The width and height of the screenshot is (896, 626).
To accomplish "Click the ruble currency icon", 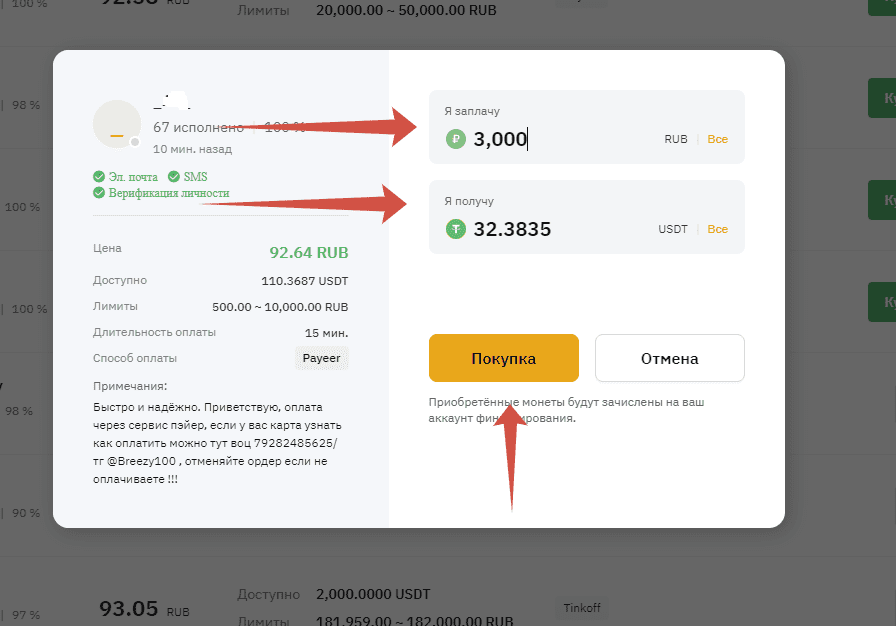I will (x=455, y=139).
